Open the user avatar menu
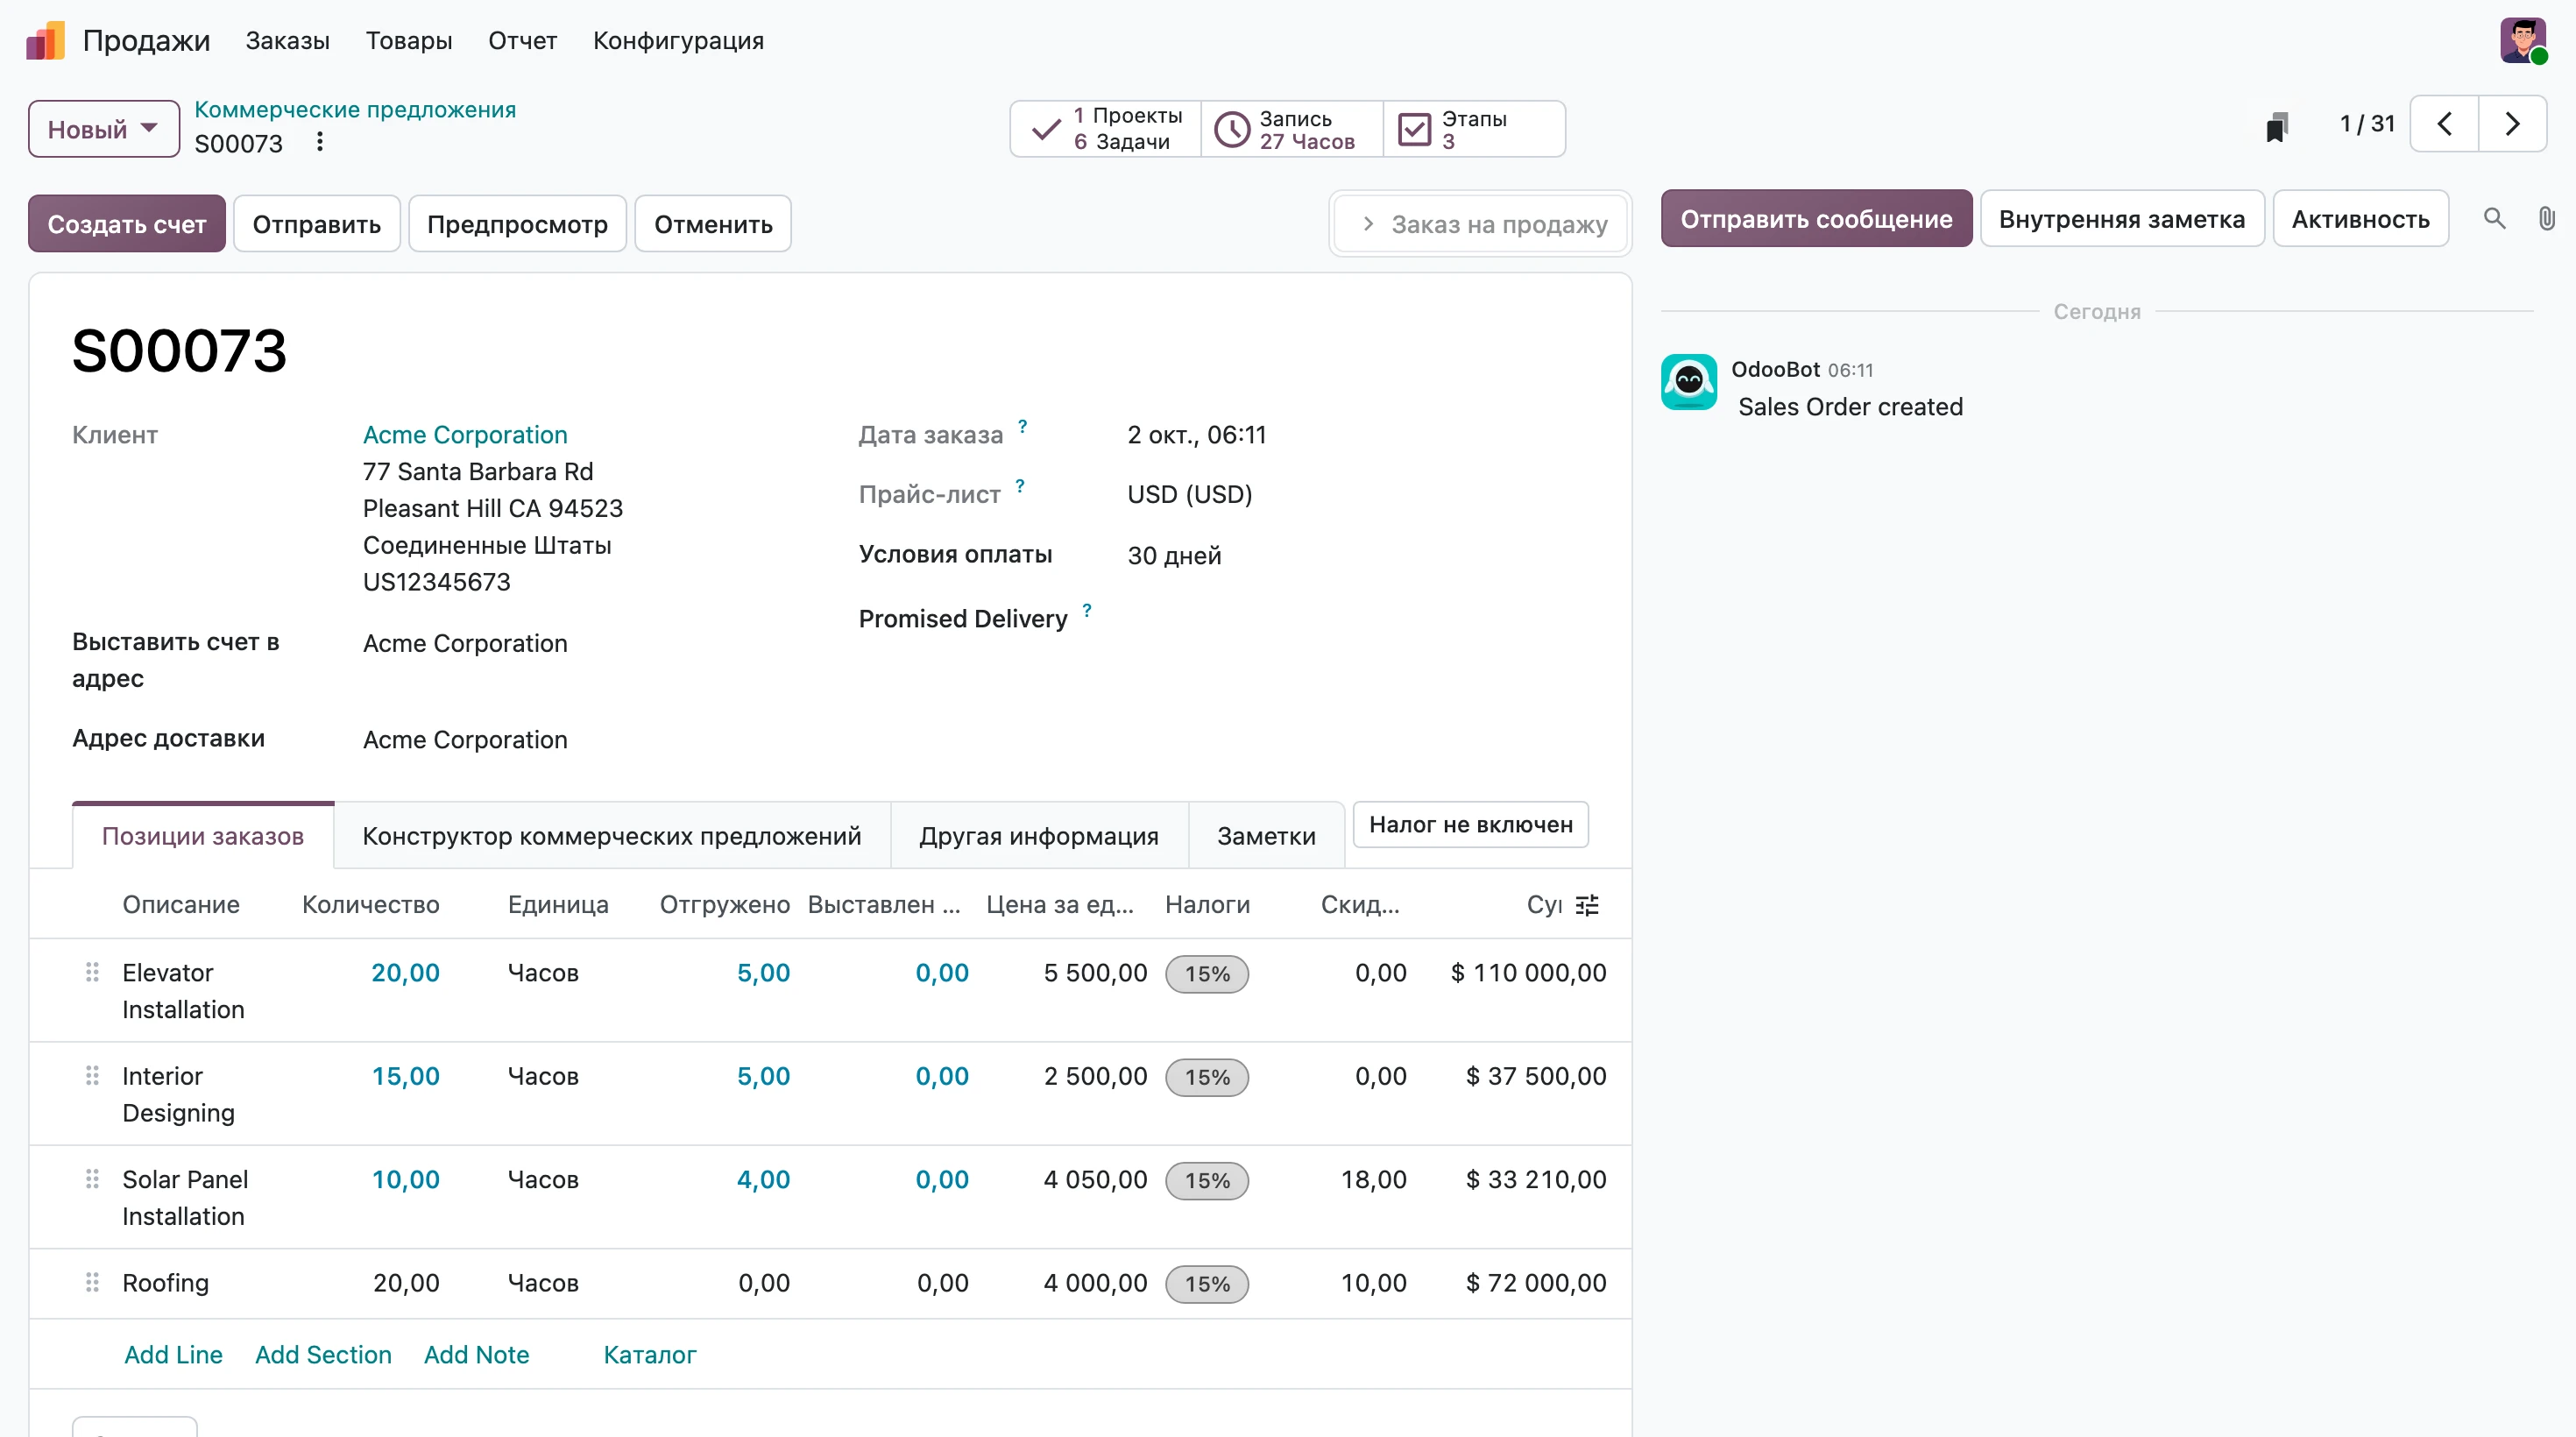Screen dimensions: 2576x1437 pos(2523,41)
